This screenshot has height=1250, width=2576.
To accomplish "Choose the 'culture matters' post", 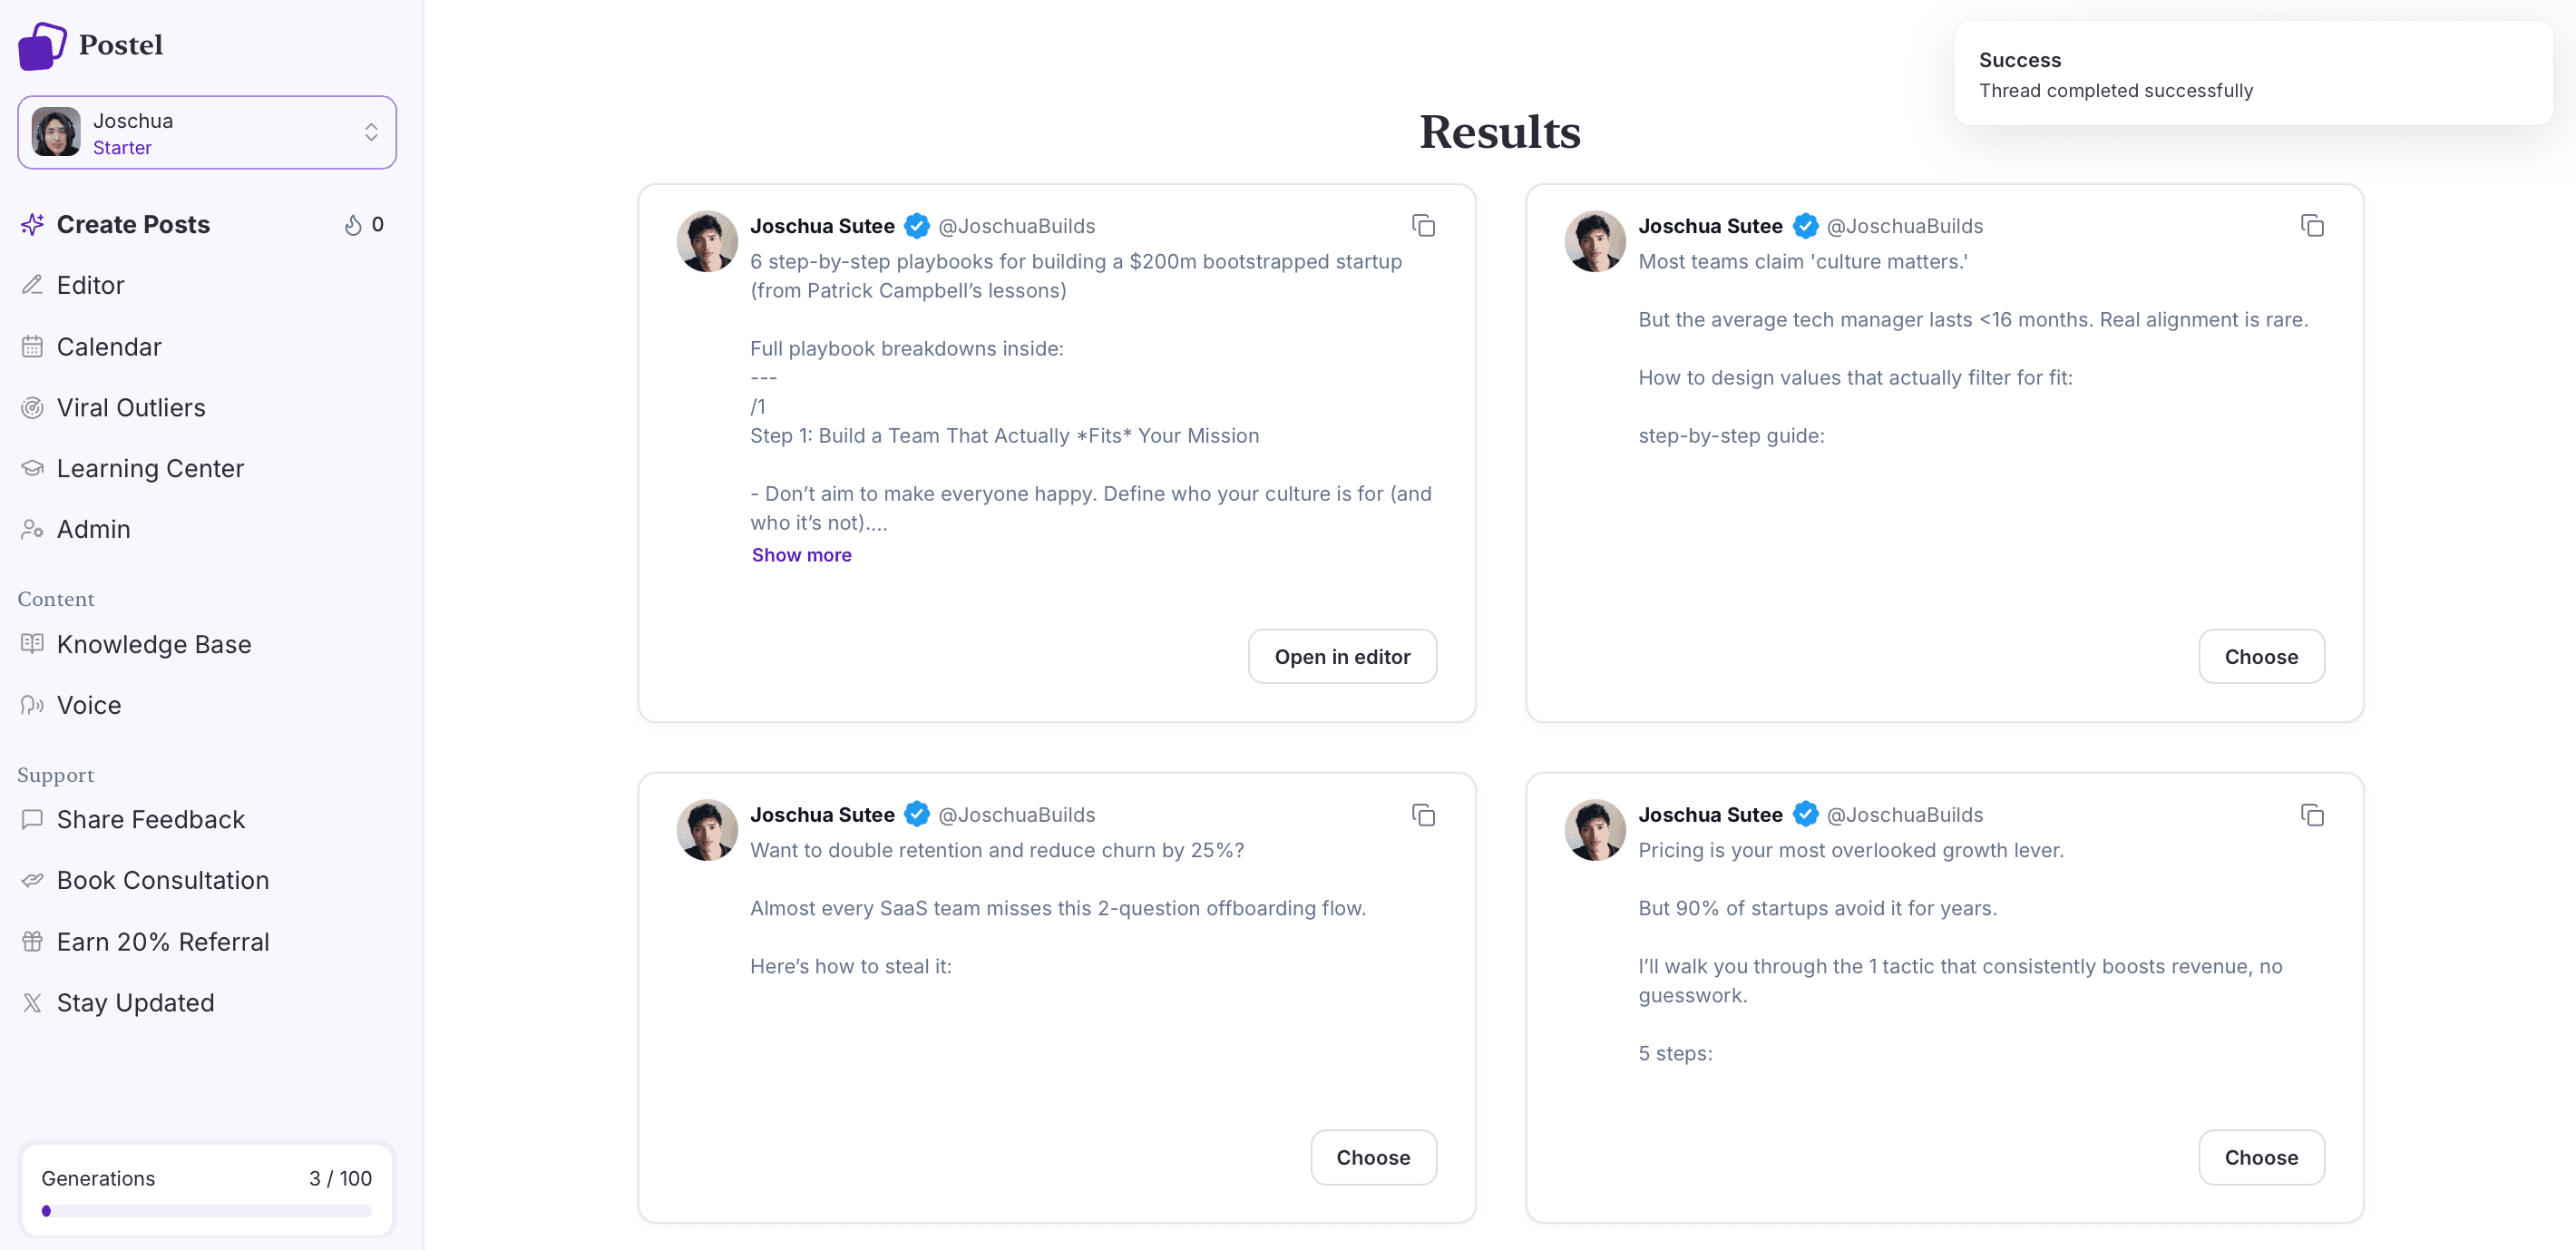I will tap(2260, 657).
